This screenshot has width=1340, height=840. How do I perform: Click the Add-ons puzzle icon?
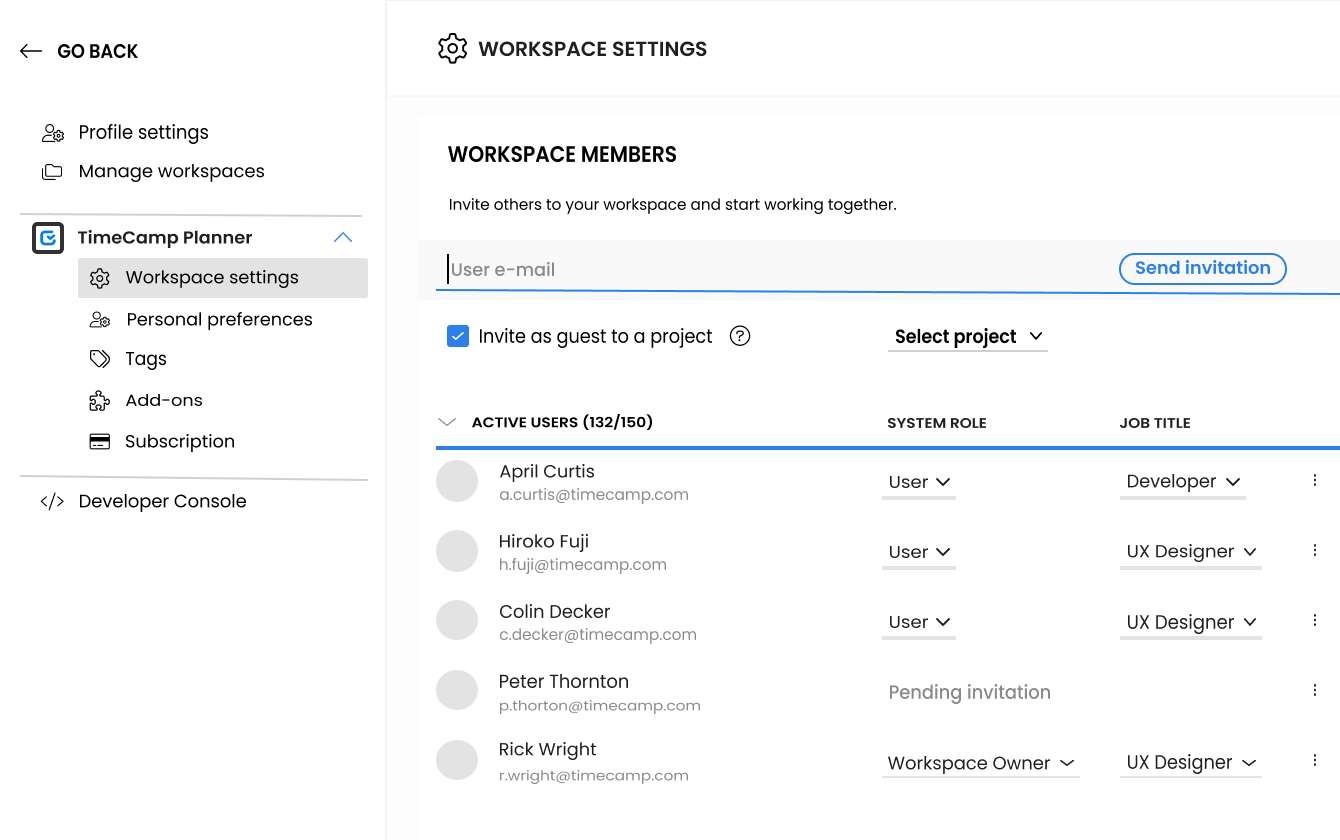pyautogui.click(x=100, y=401)
